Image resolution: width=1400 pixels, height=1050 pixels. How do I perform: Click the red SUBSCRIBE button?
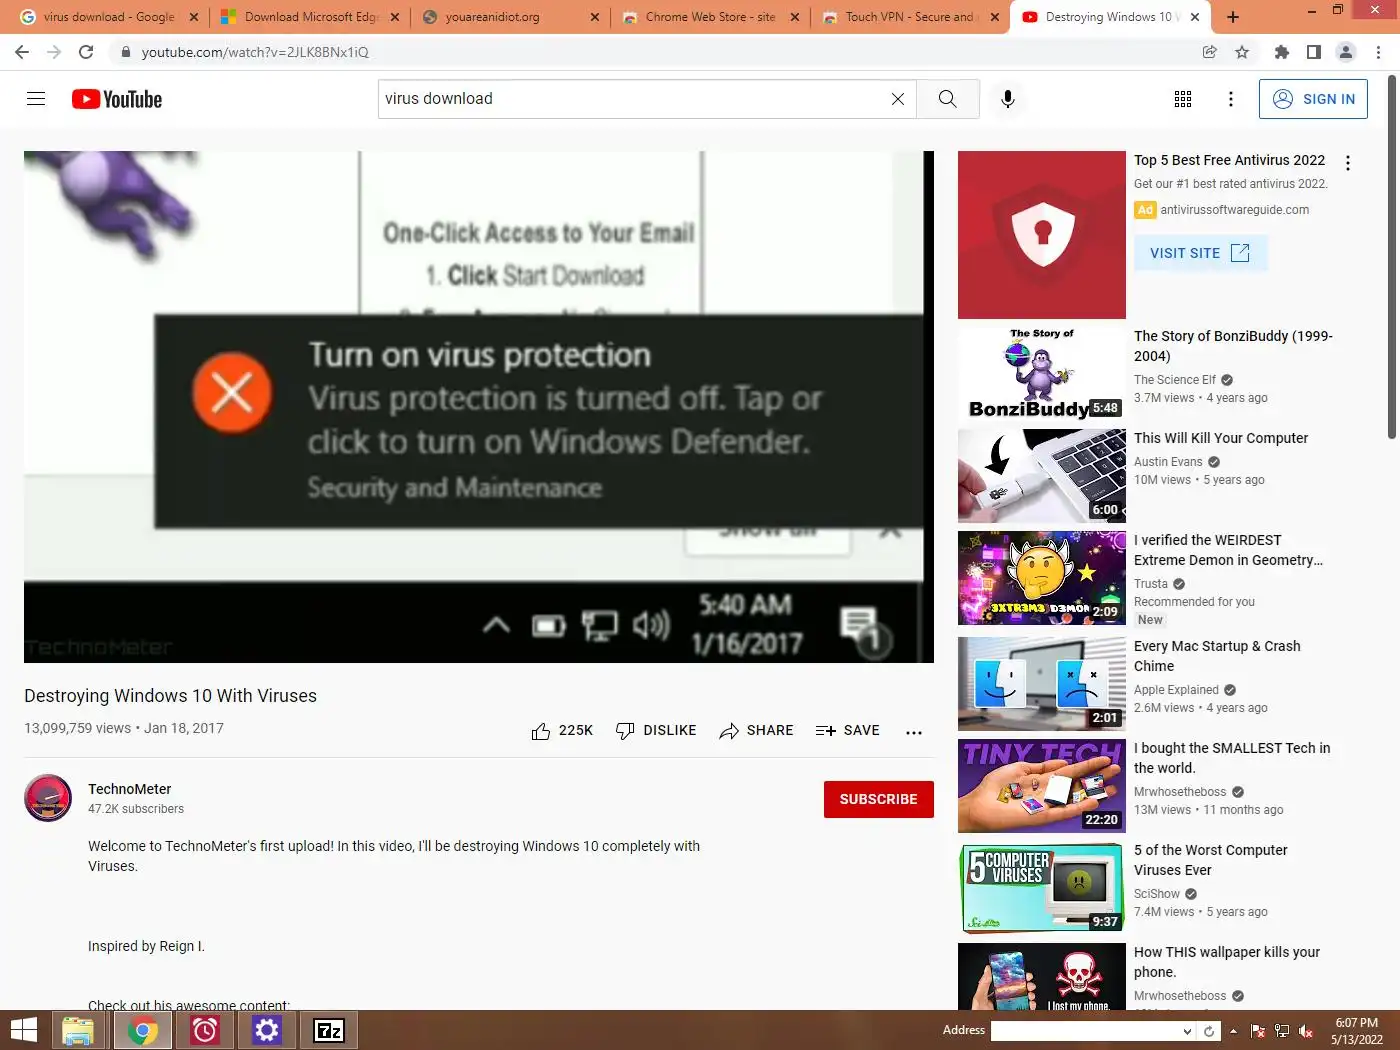click(x=879, y=799)
